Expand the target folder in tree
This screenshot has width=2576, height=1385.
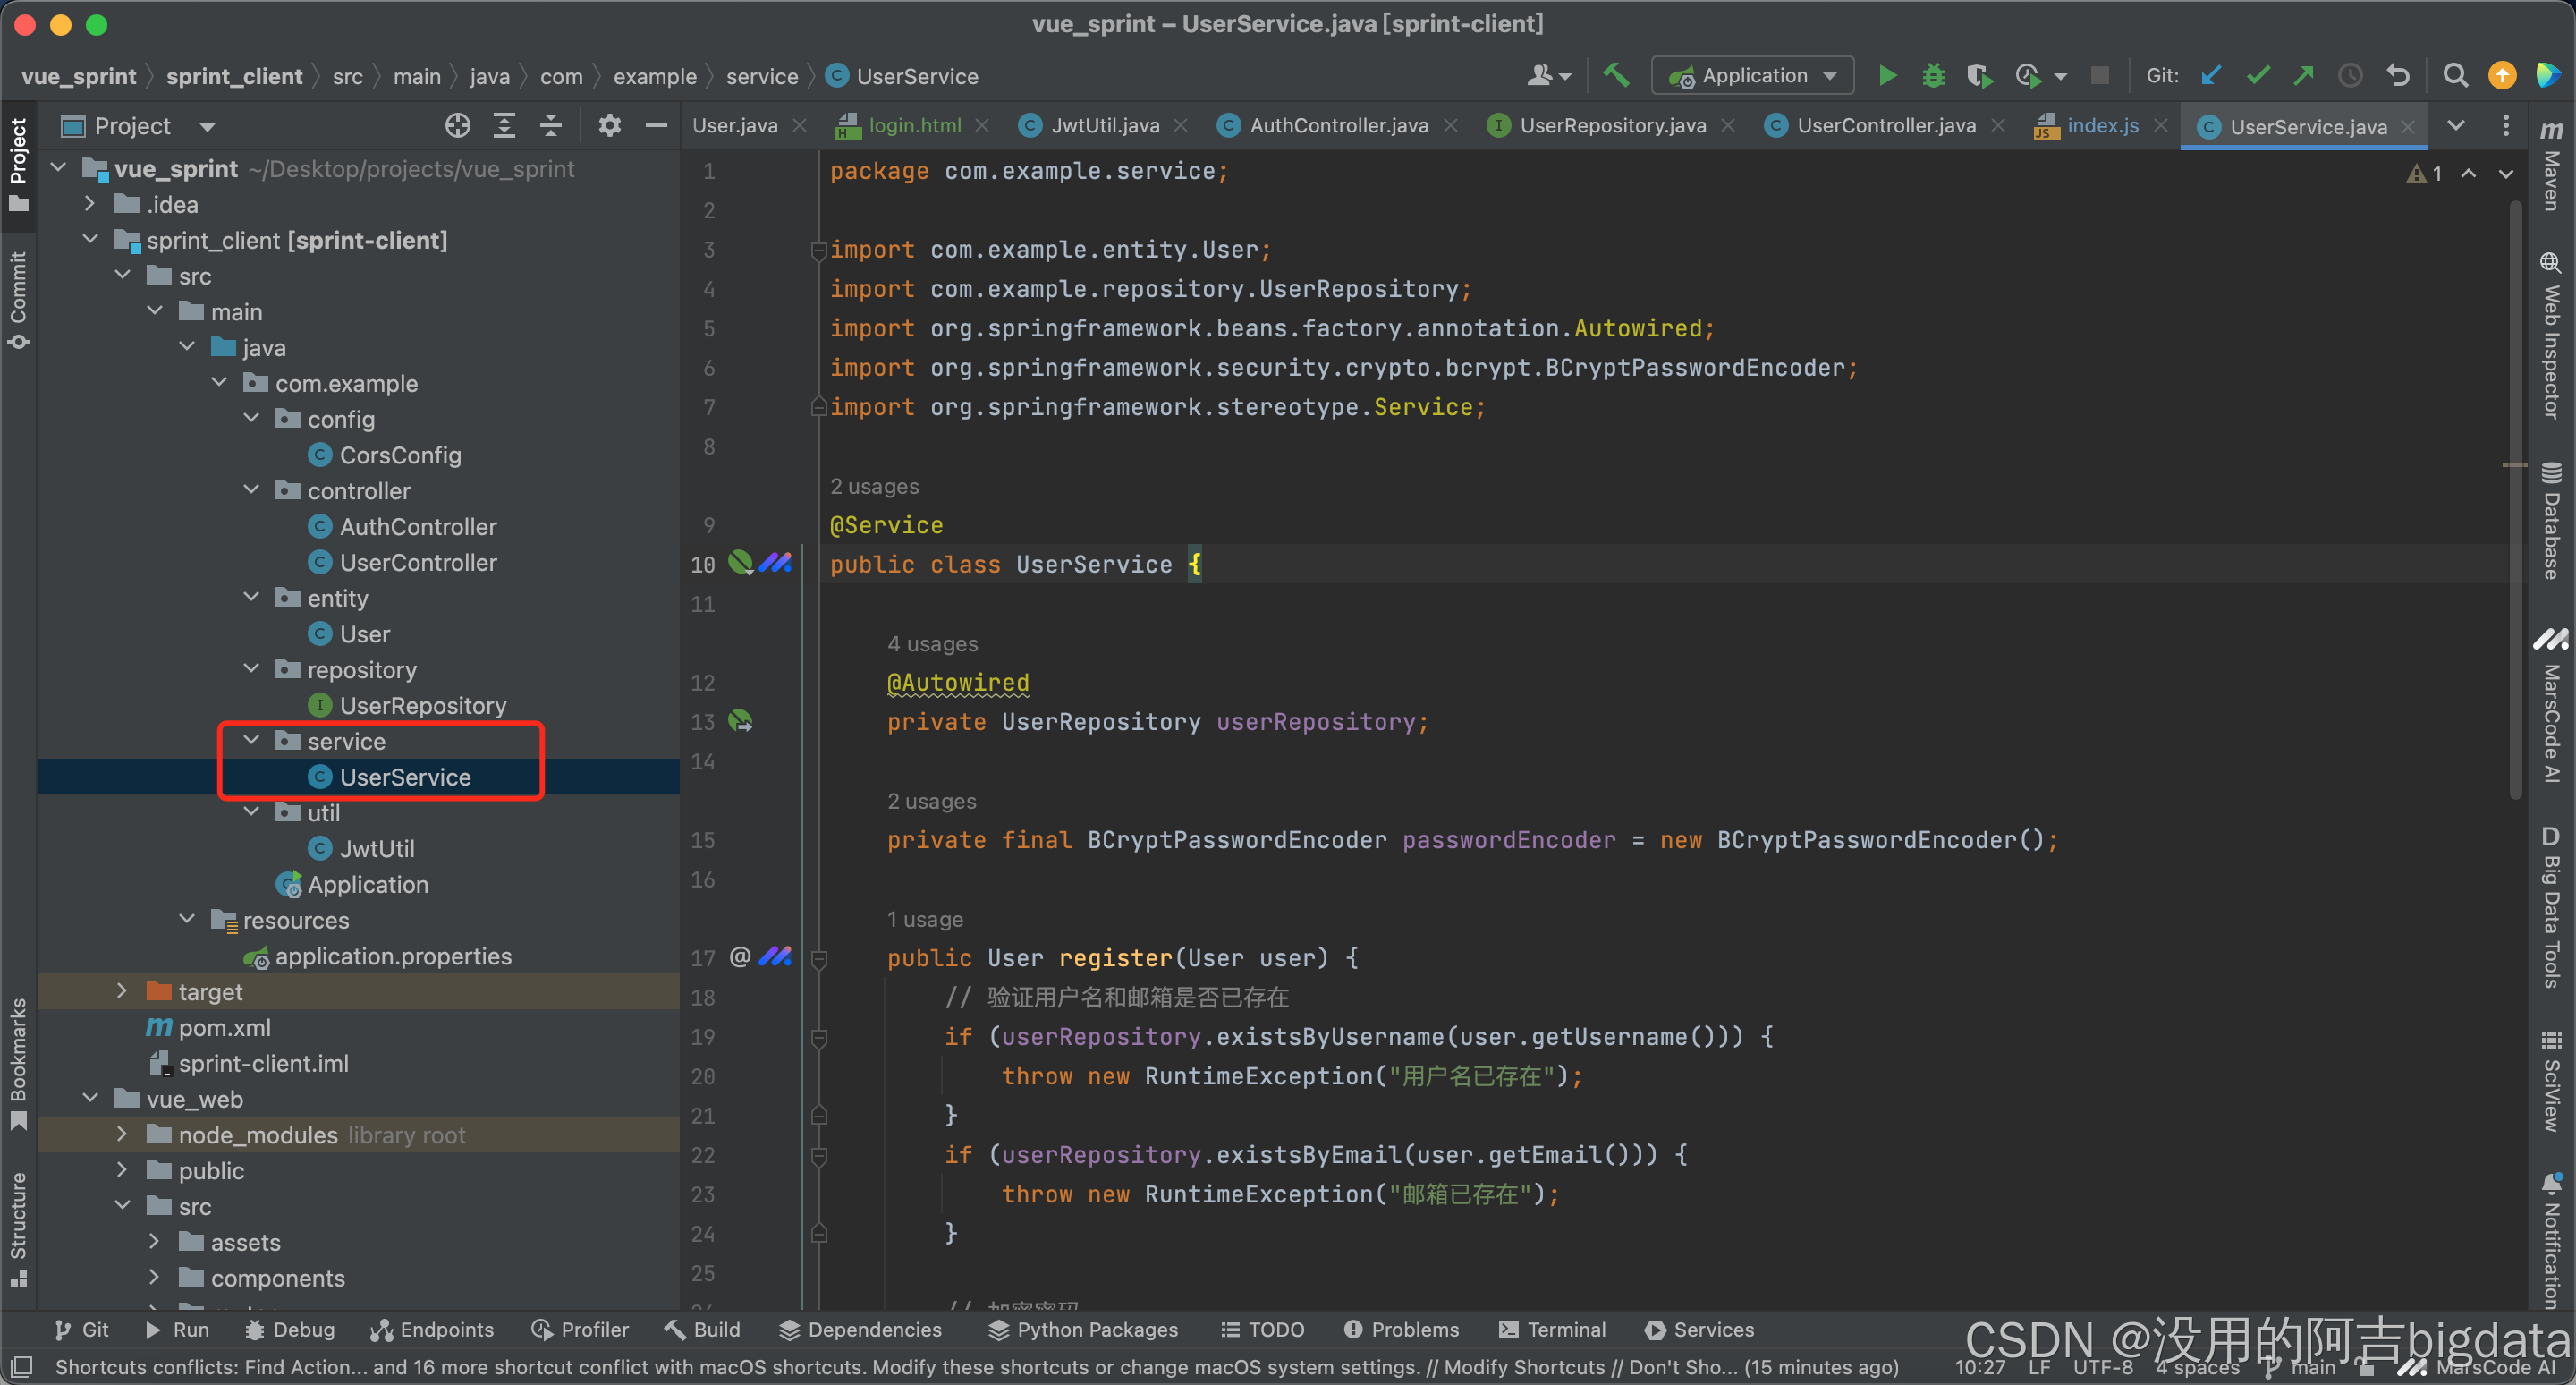tap(122, 991)
